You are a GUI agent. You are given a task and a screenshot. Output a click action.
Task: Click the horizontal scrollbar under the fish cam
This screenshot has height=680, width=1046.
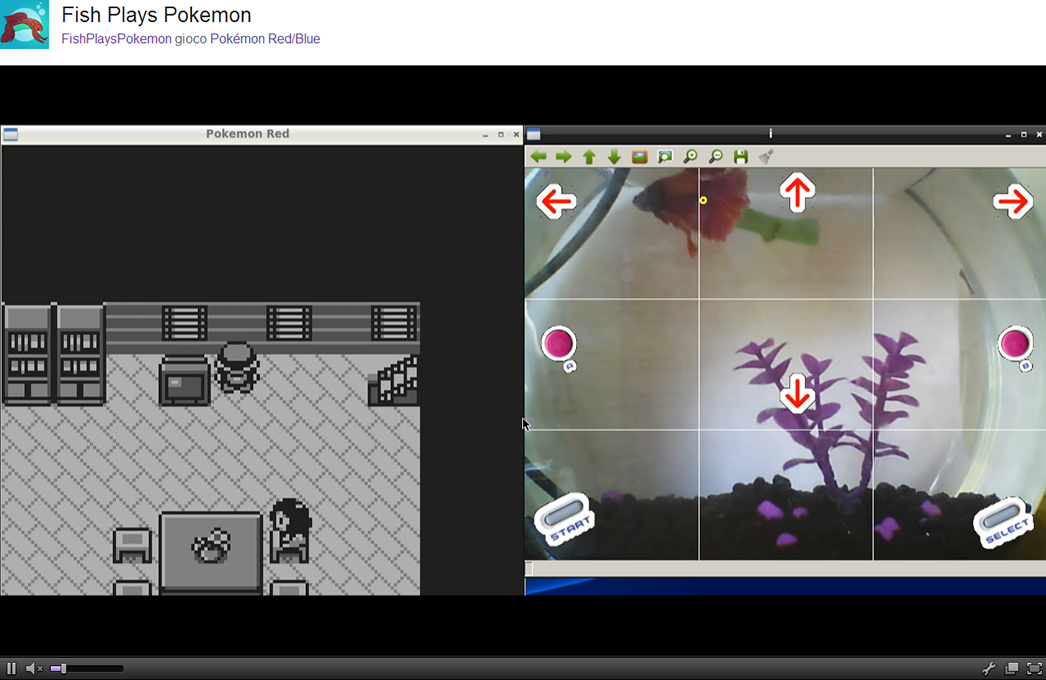pos(785,569)
